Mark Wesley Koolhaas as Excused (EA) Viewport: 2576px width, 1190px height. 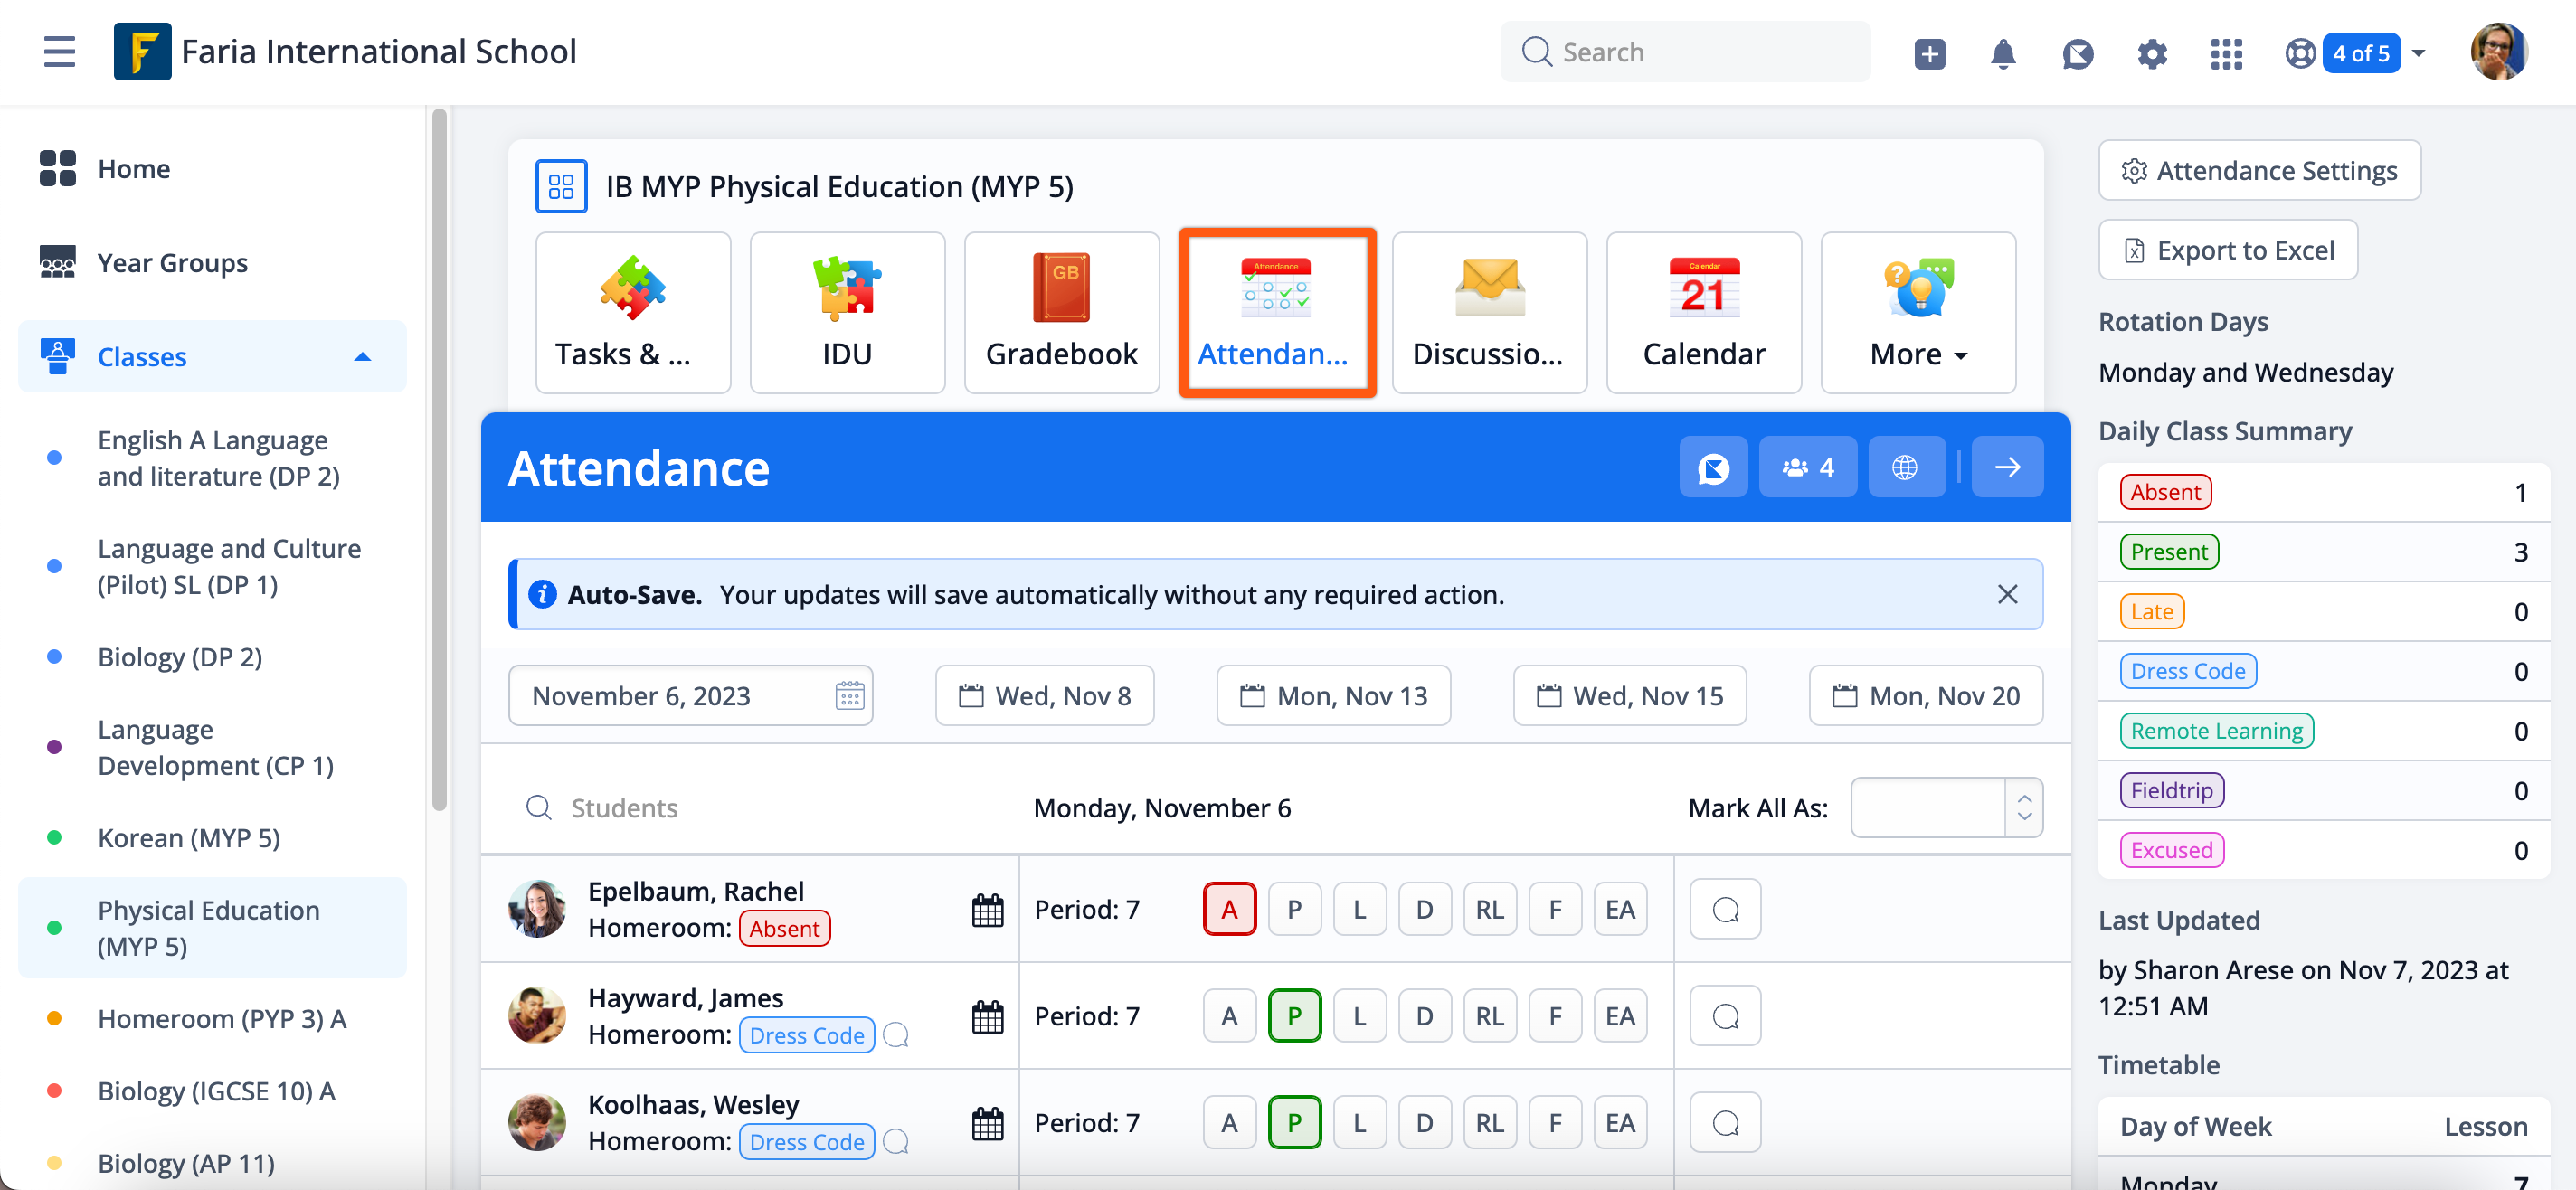[x=1619, y=1123]
